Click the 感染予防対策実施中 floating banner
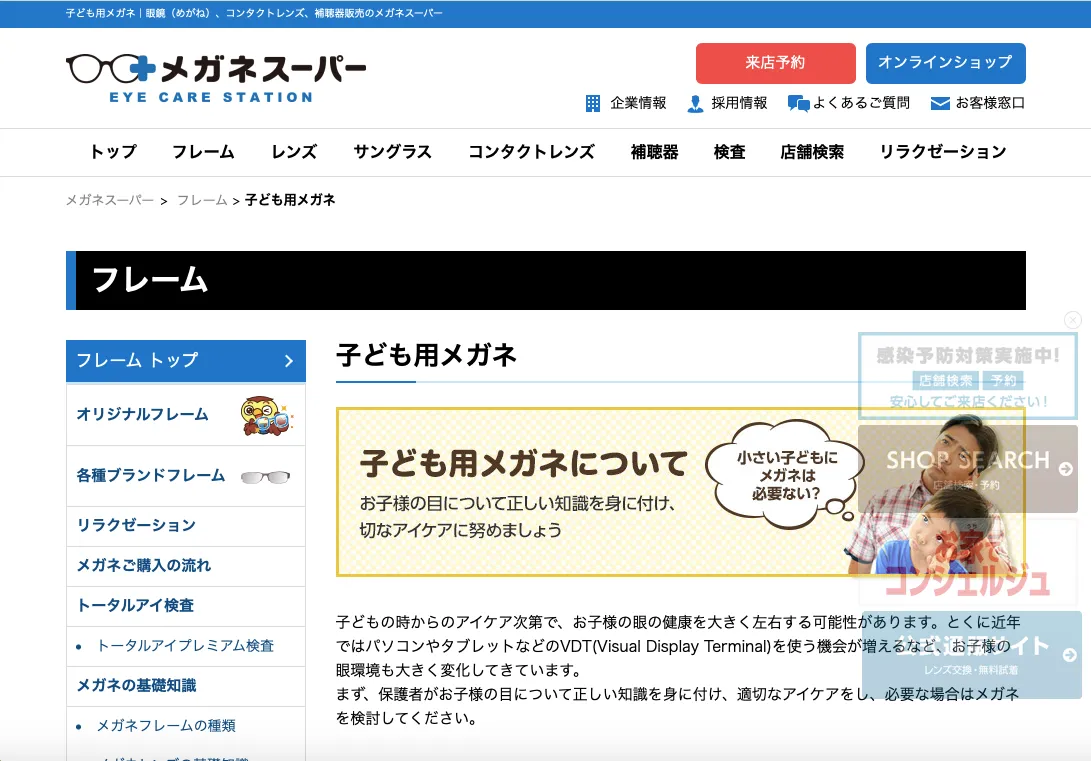 coord(968,376)
